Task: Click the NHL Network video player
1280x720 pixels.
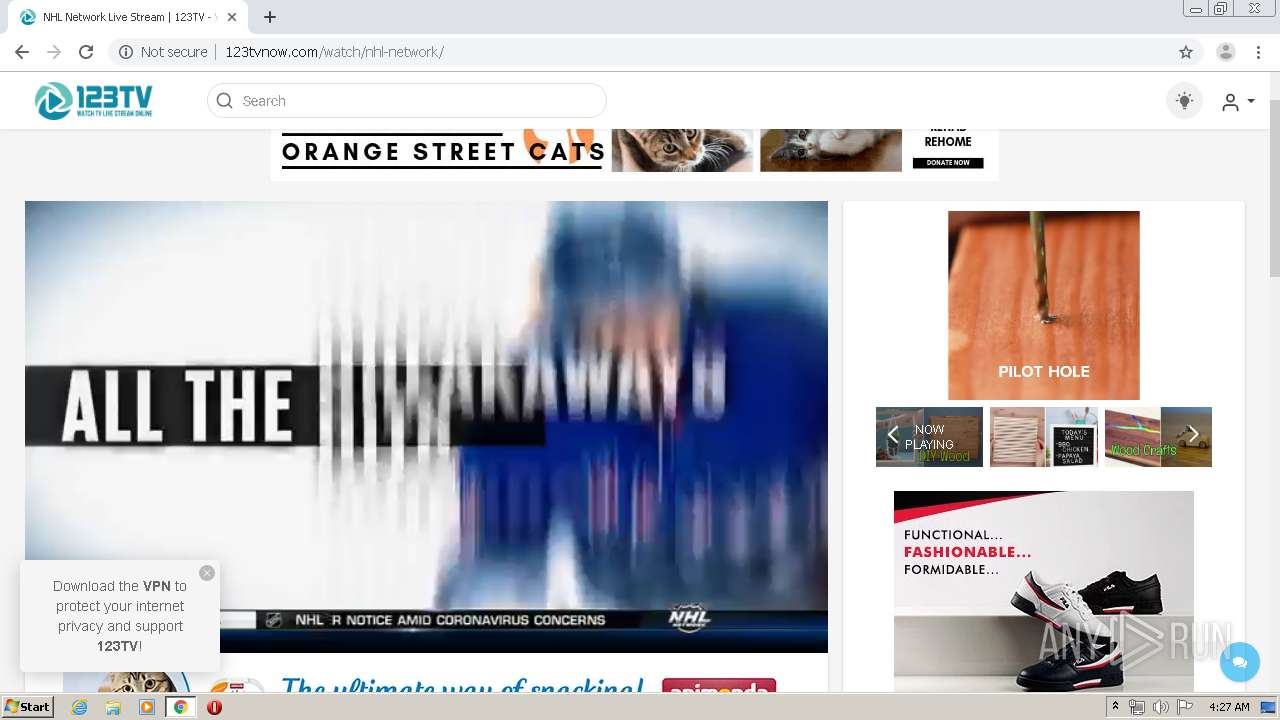Action: point(426,427)
